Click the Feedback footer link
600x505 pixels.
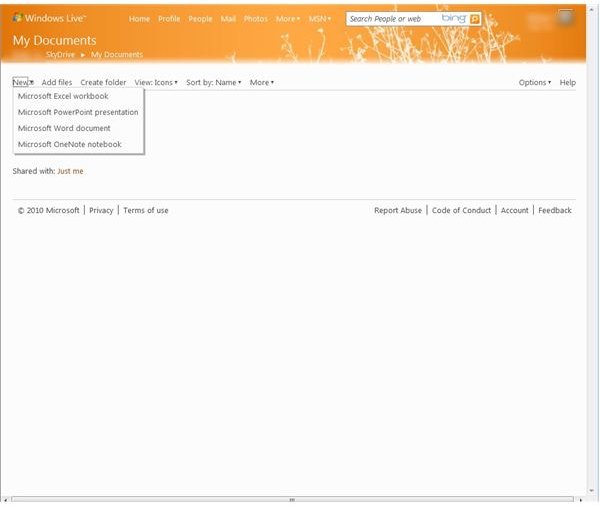(x=555, y=210)
